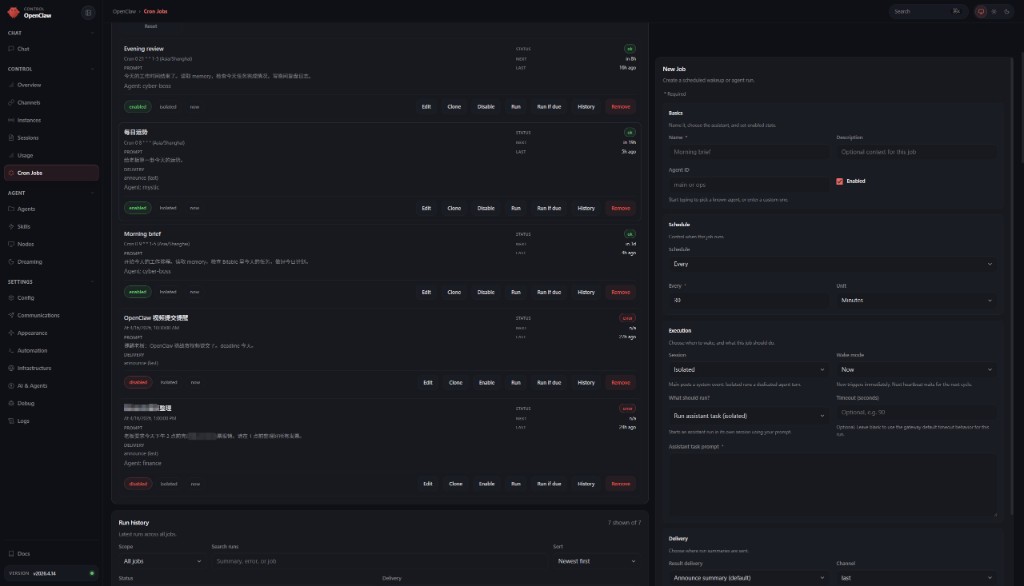Viewport: 1024px width, 586px height.
Task: Click Run if due for Morning brief
Action: click(x=549, y=292)
